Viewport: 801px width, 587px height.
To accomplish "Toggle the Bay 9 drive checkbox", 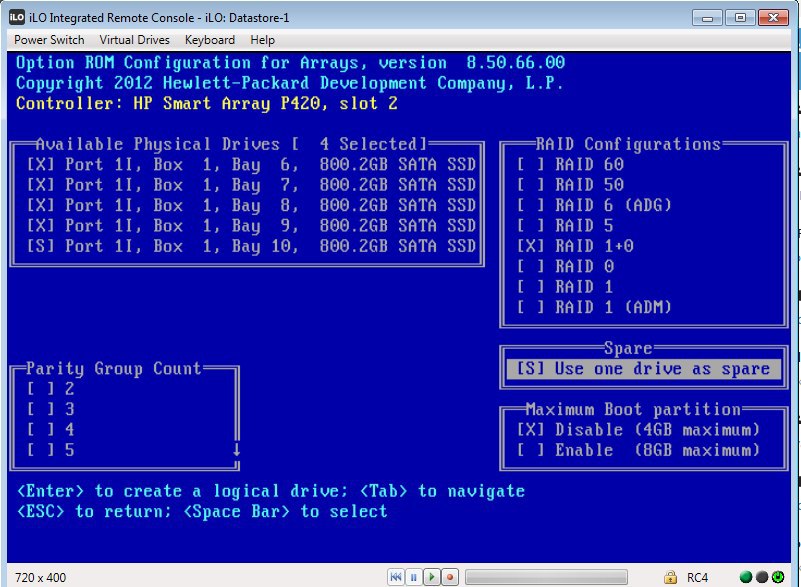I will (x=40, y=226).
